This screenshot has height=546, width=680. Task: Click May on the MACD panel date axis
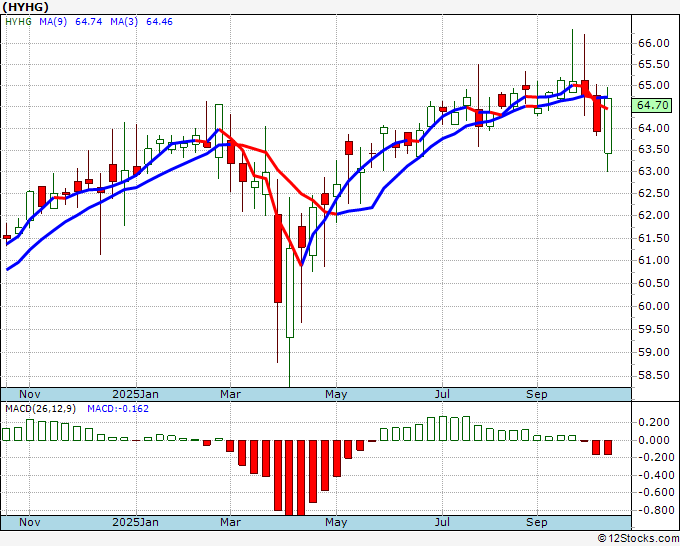pos(336,522)
